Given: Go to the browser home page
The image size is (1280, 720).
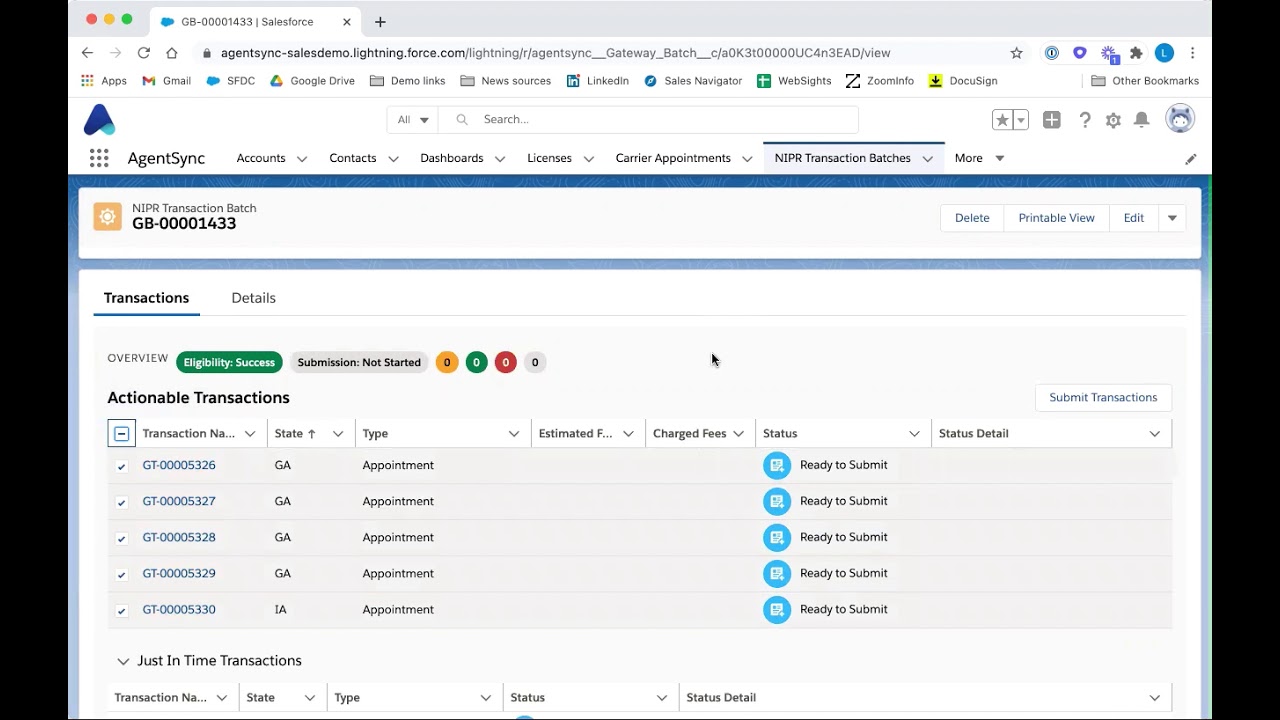Looking at the screenshot, I should (172, 53).
